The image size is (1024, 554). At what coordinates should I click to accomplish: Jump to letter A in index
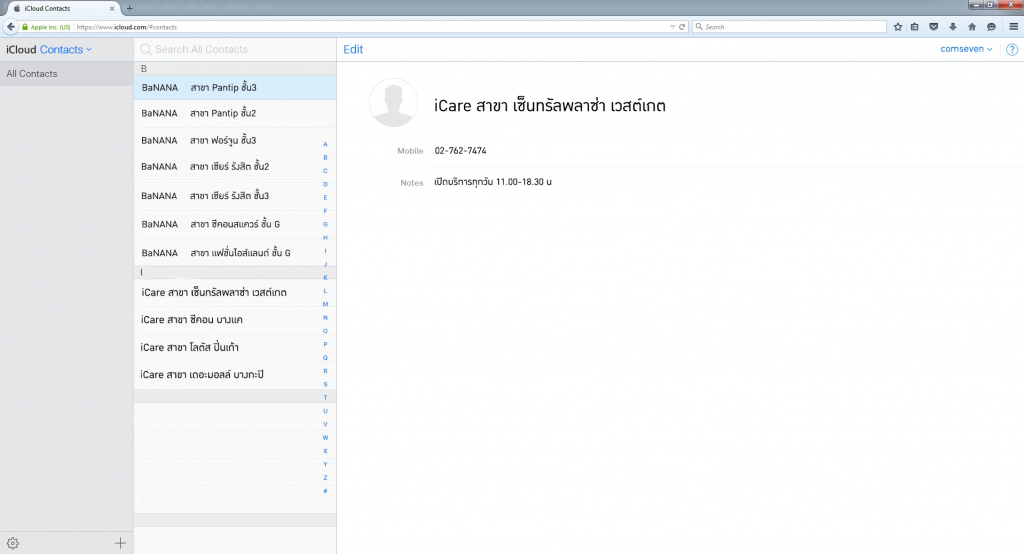(325, 144)
